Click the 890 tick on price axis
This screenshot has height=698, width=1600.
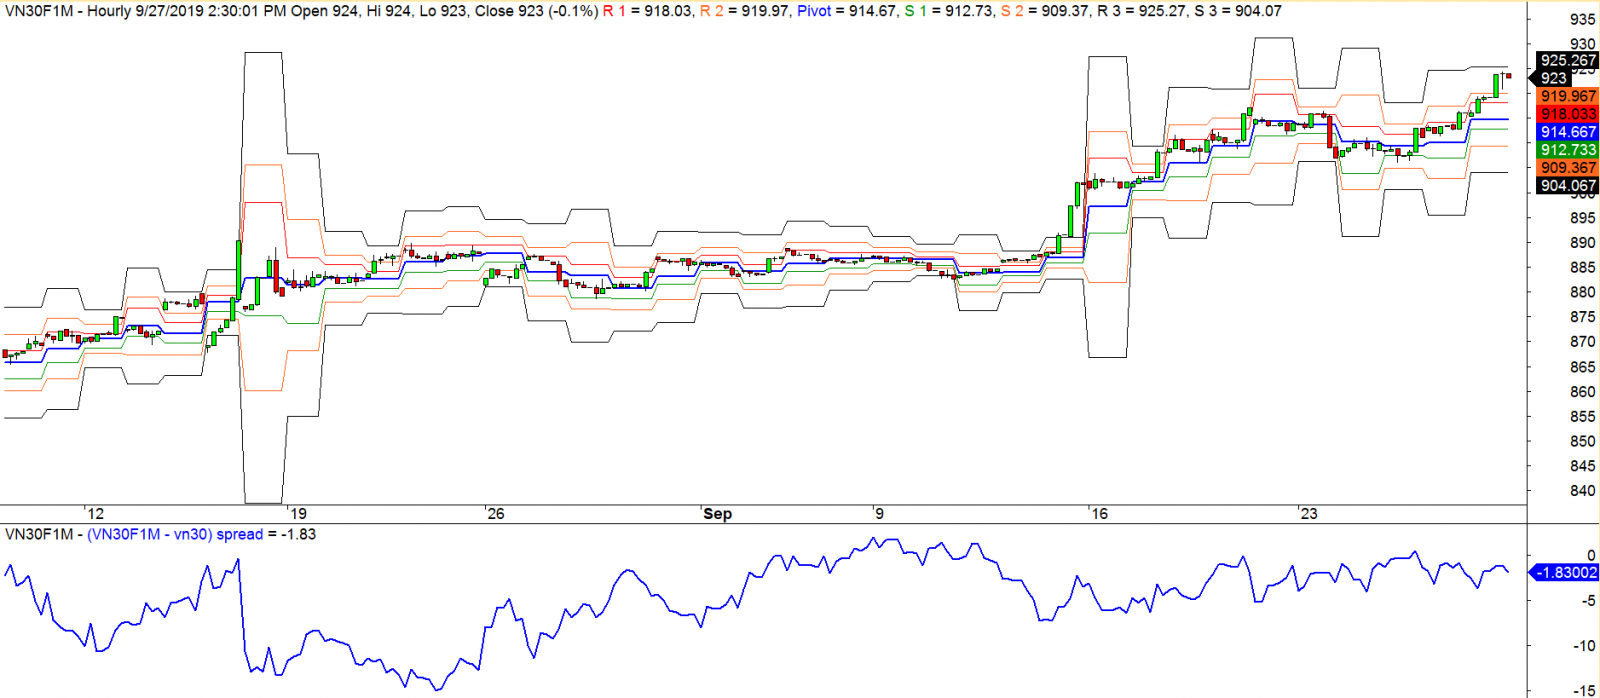coord(1583,243)
